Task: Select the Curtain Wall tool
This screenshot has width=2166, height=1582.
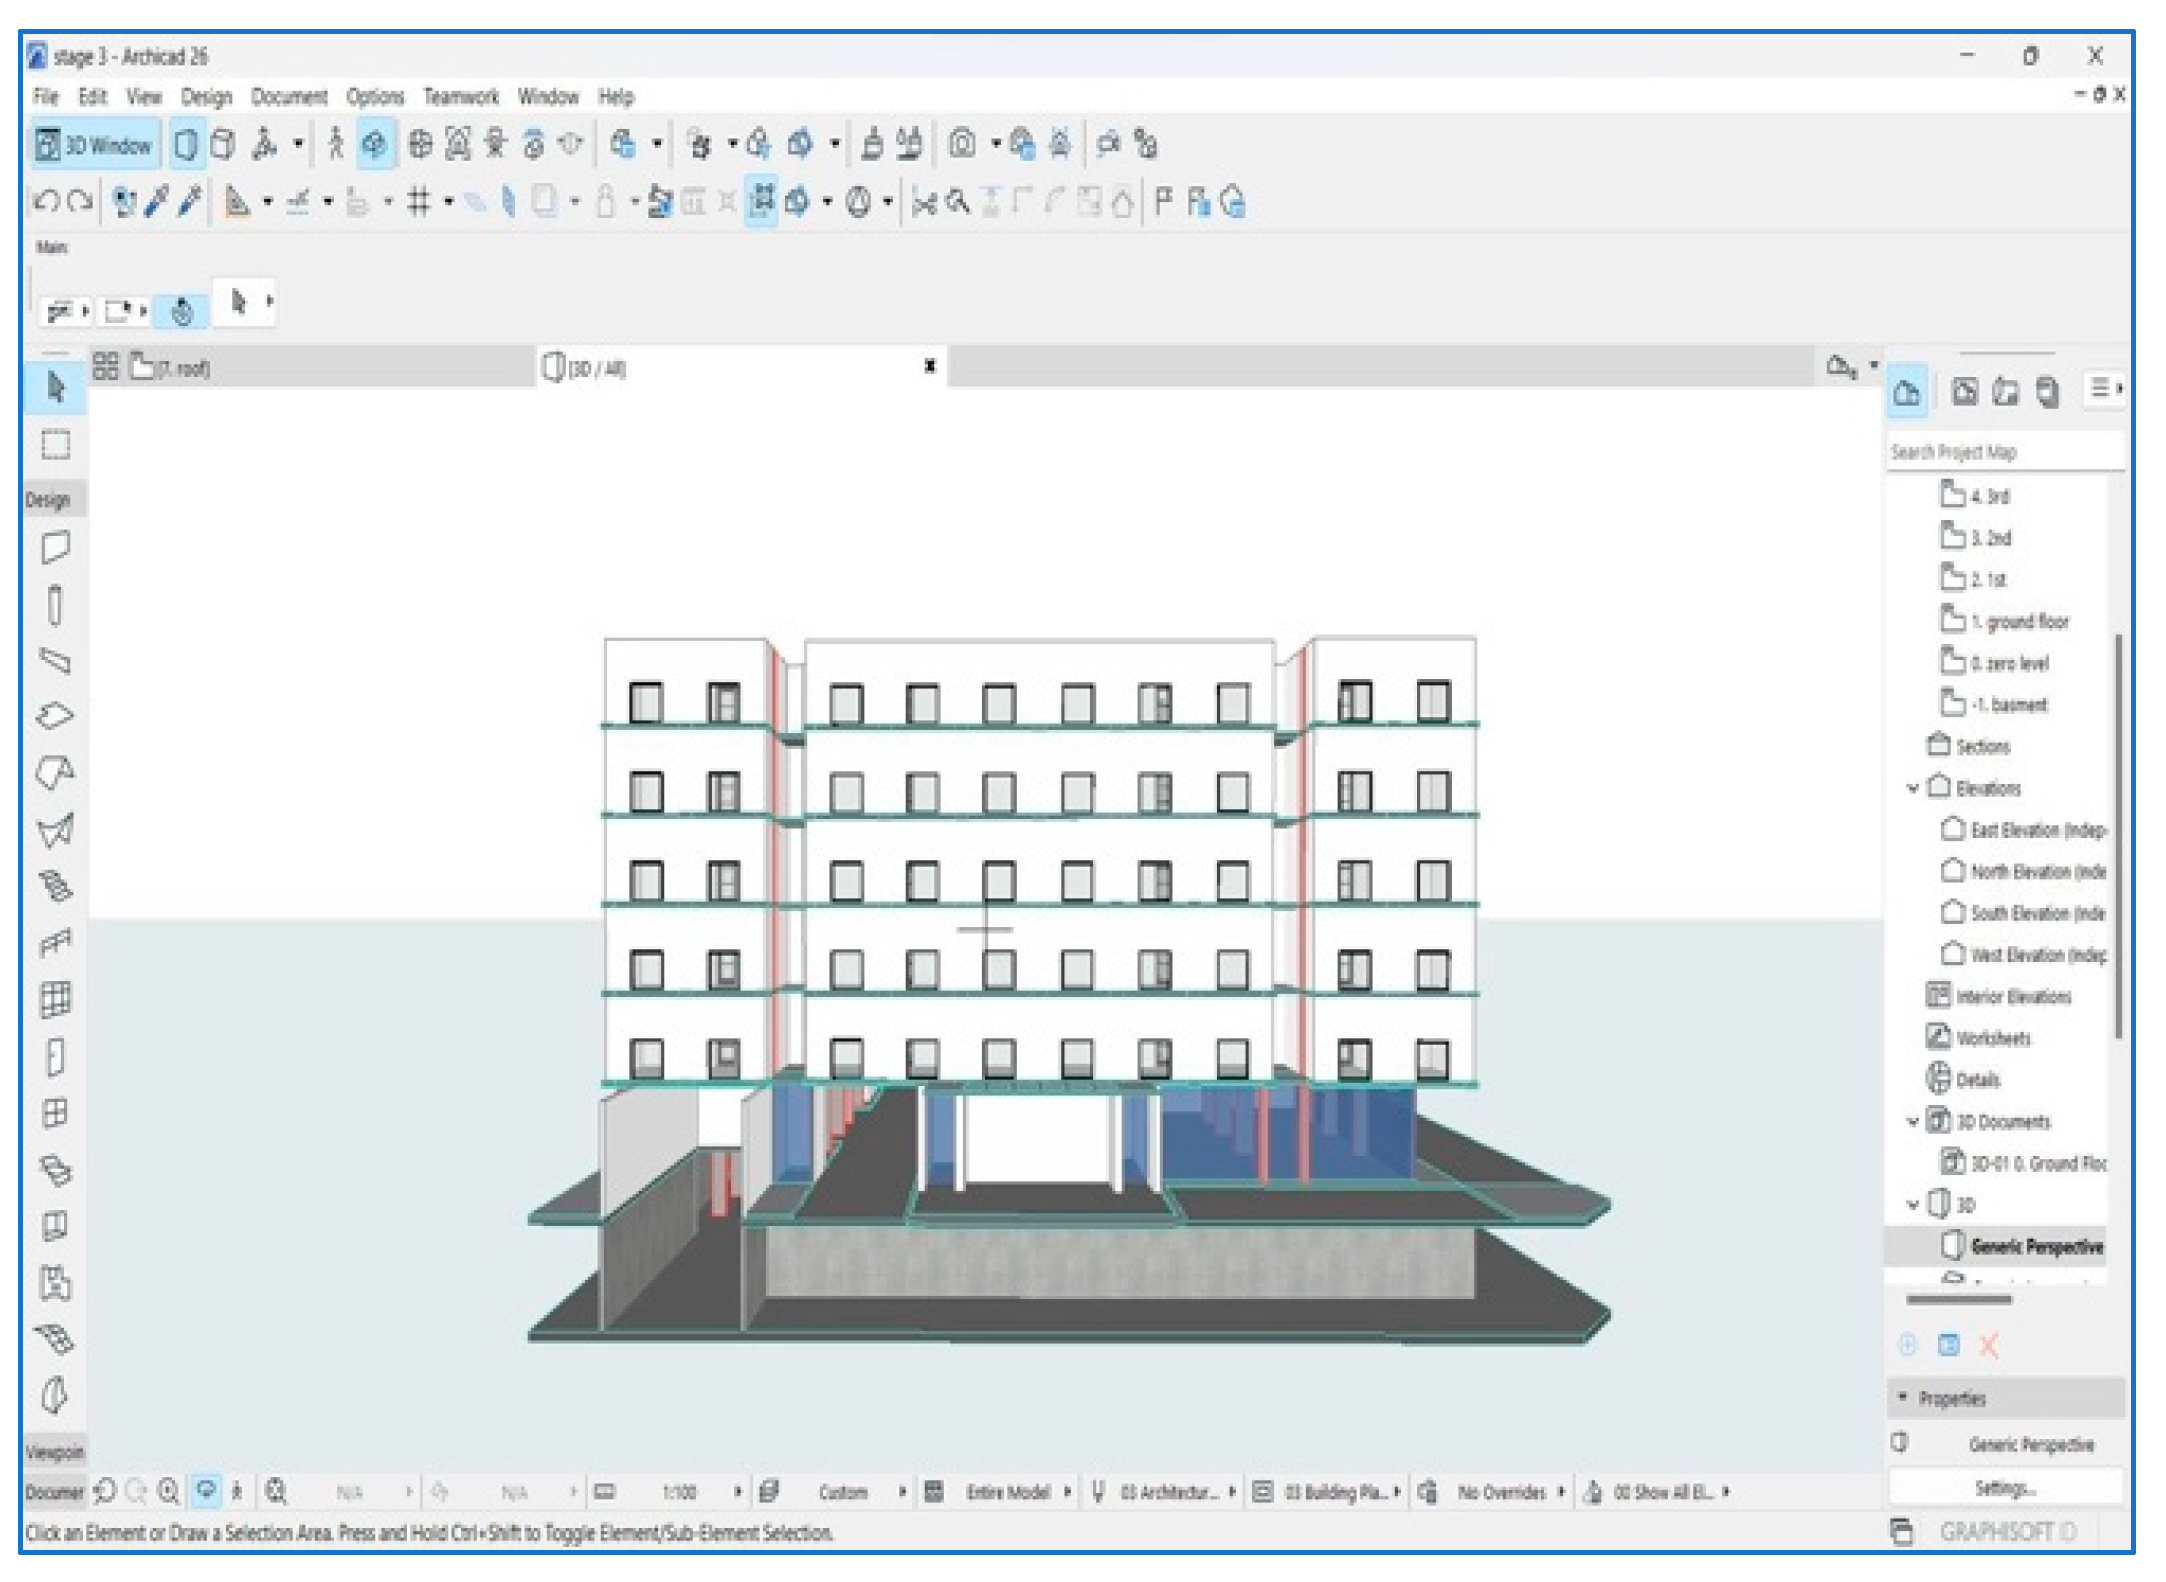Action: [56, 999]
